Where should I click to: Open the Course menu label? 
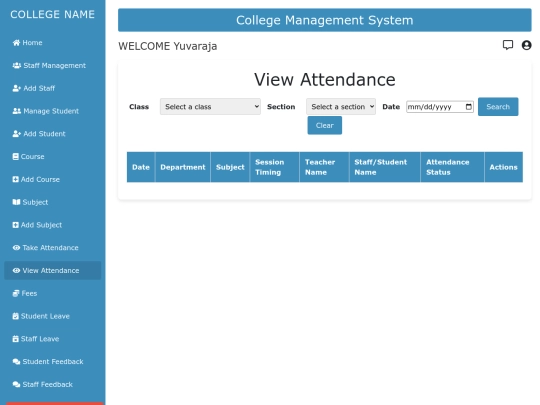[x=32, y=157]
